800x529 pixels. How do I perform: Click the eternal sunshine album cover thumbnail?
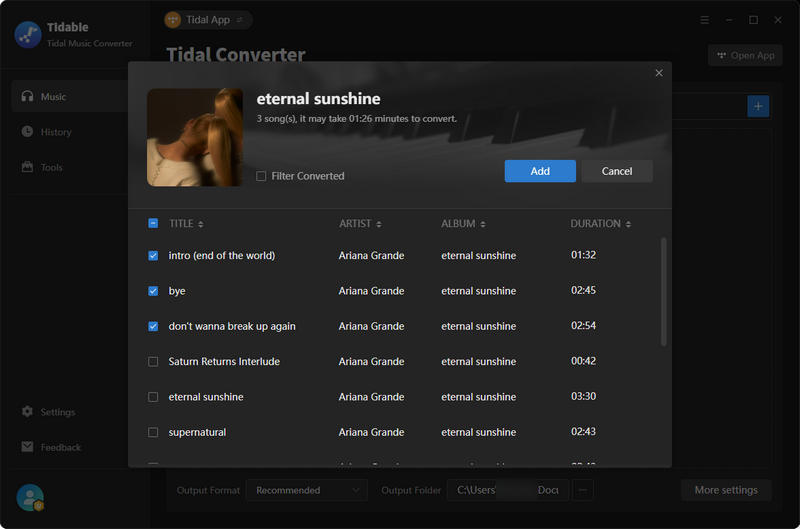point(195,137)
